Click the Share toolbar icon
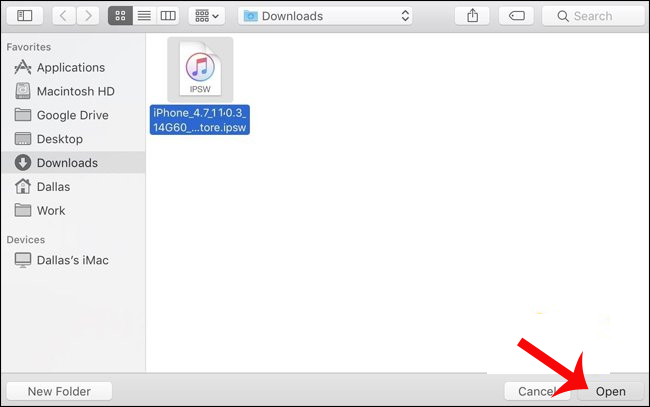Image resolution: width=650 pixels, height=407 pixels. pos(473,16)
